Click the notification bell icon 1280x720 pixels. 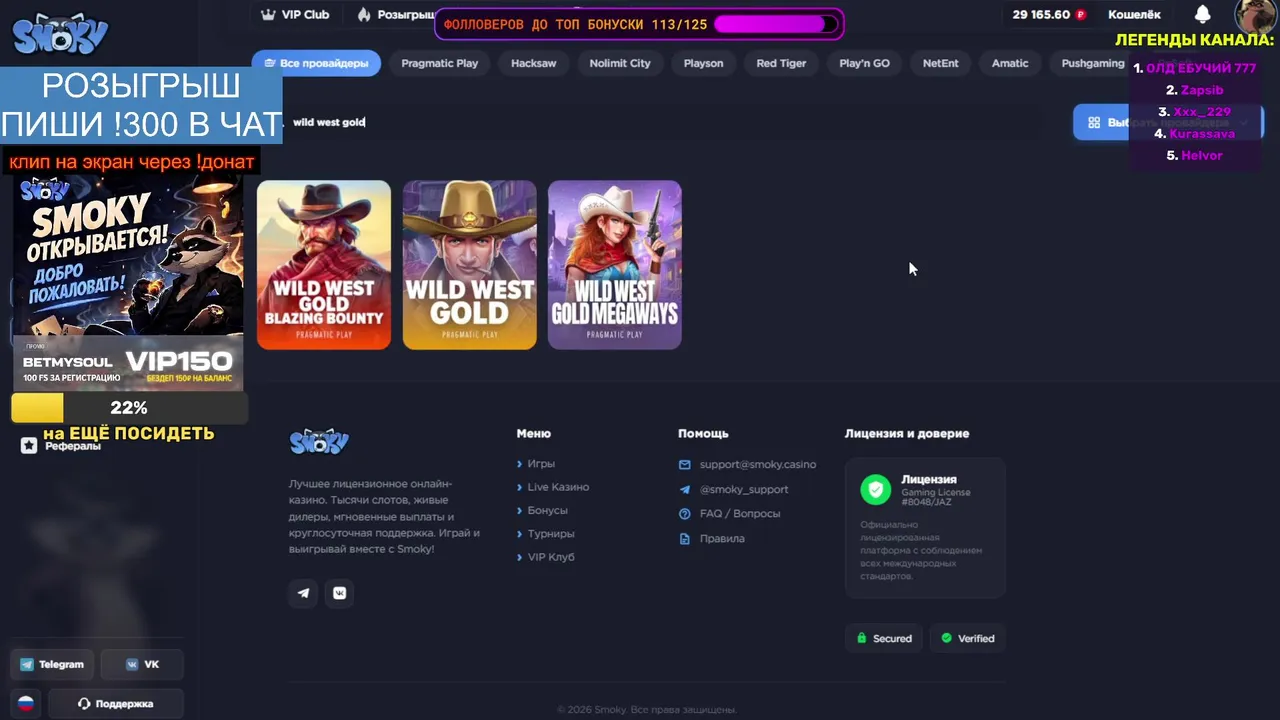1203,14
